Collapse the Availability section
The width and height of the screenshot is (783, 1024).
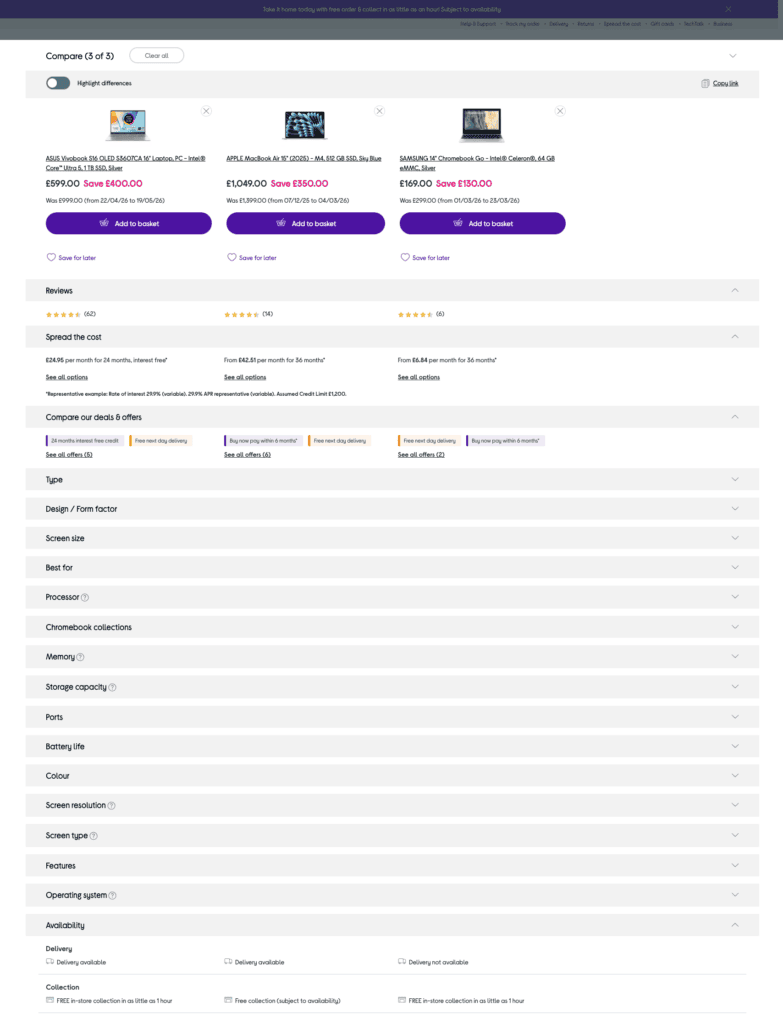[735, 925]
